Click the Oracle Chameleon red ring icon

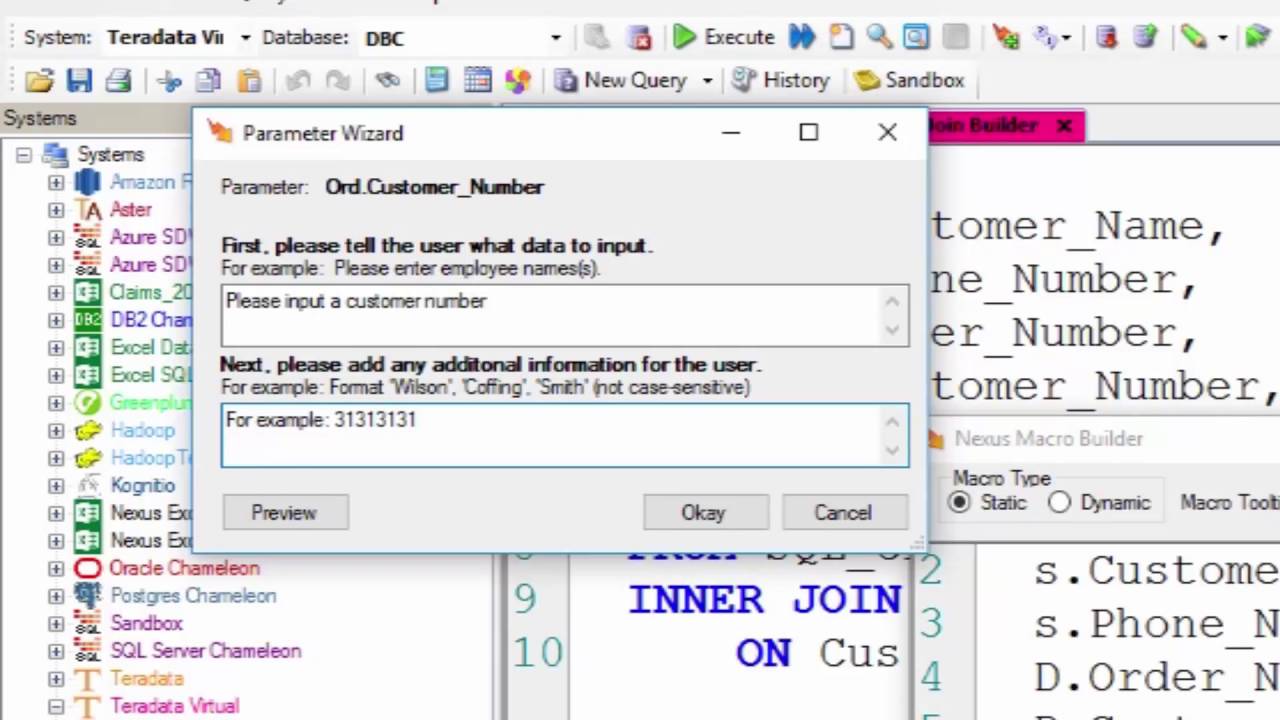pos(88,568)
